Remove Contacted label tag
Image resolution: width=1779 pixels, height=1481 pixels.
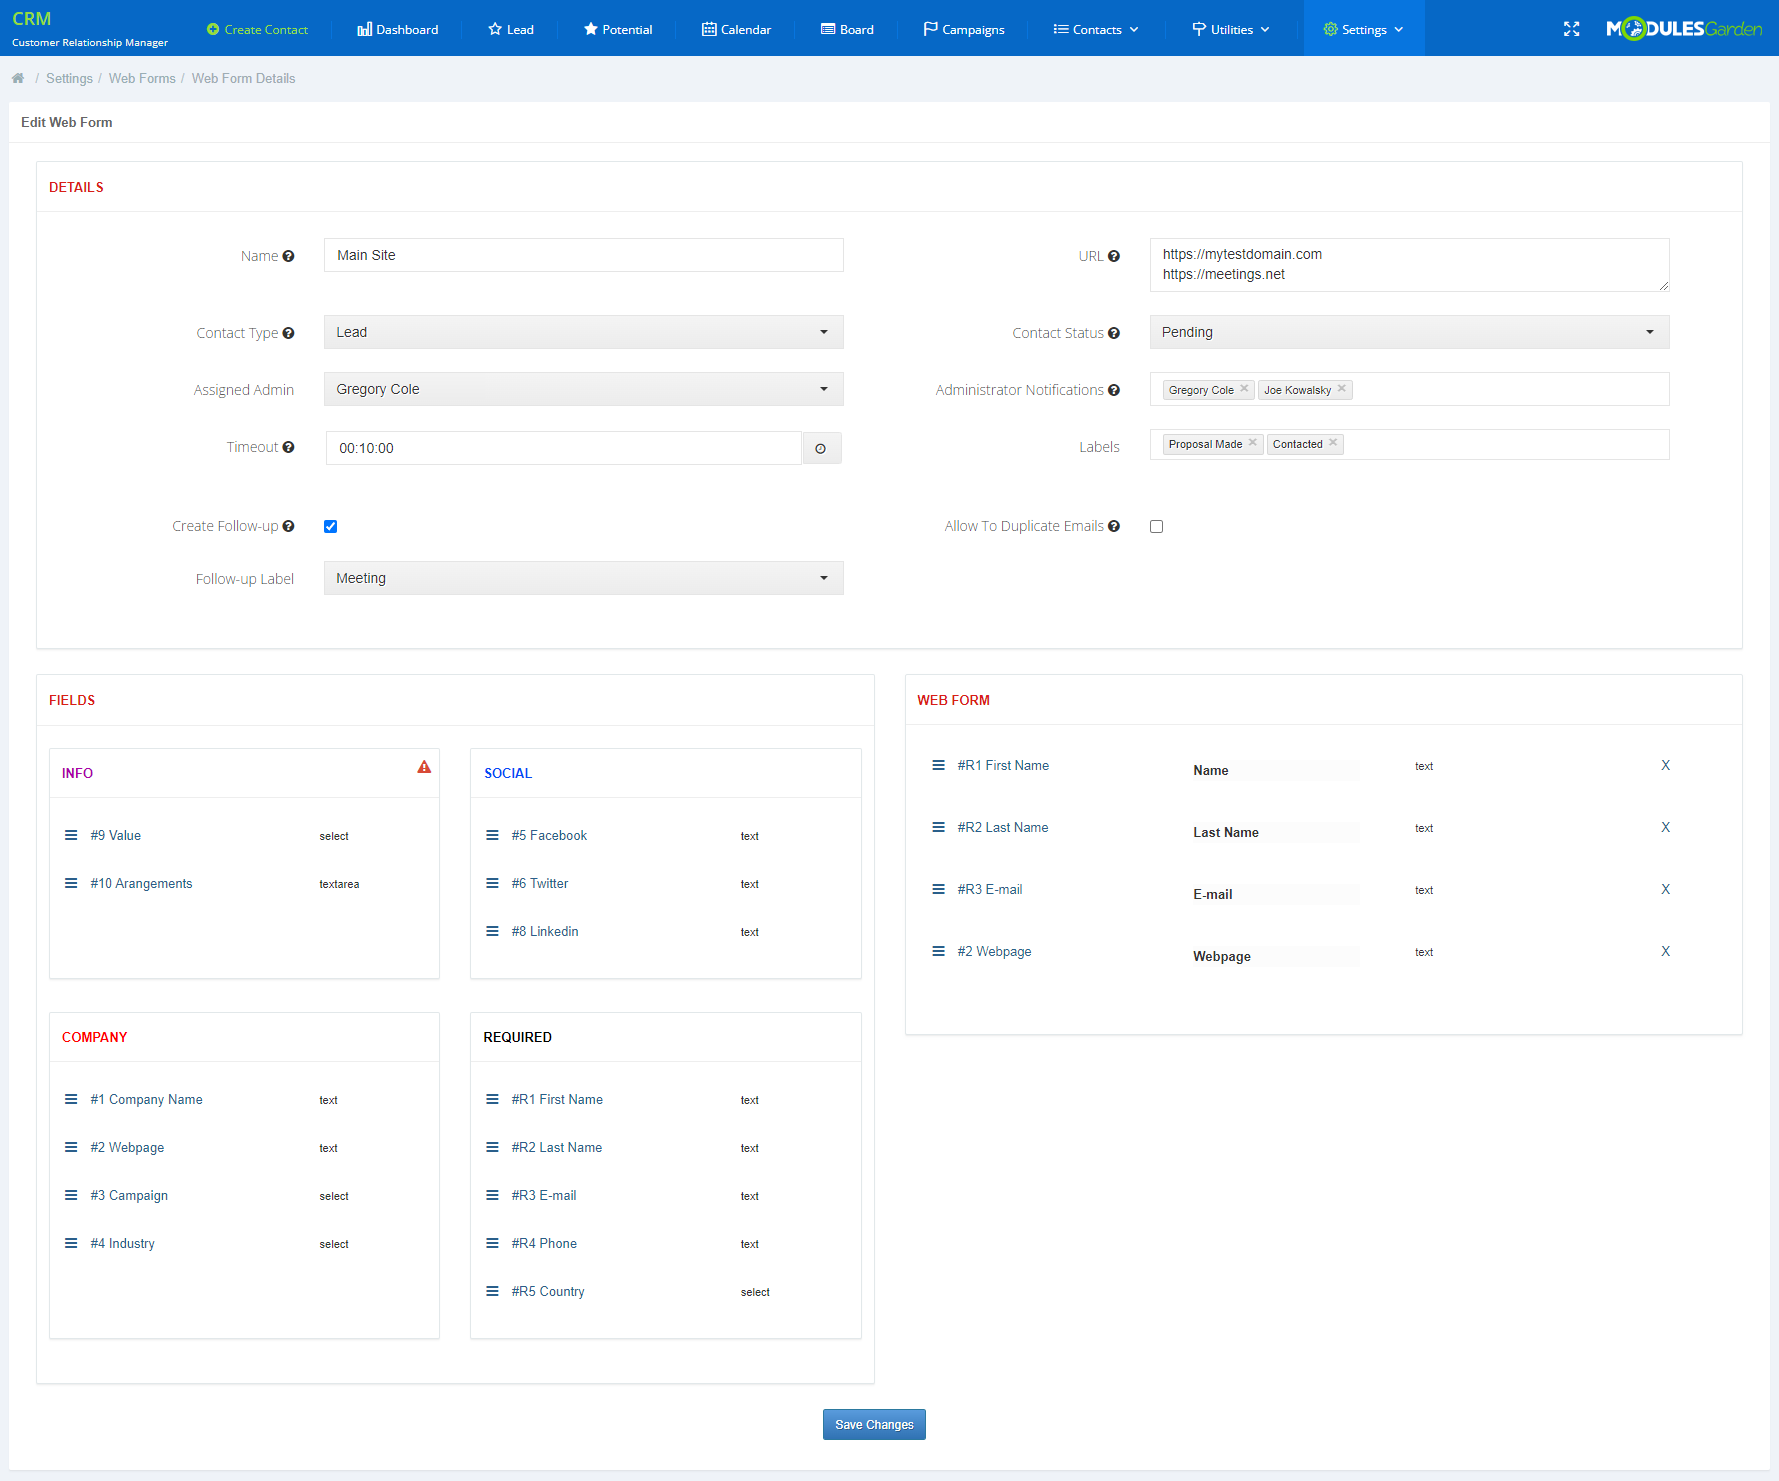click(x=1333, y=443)
